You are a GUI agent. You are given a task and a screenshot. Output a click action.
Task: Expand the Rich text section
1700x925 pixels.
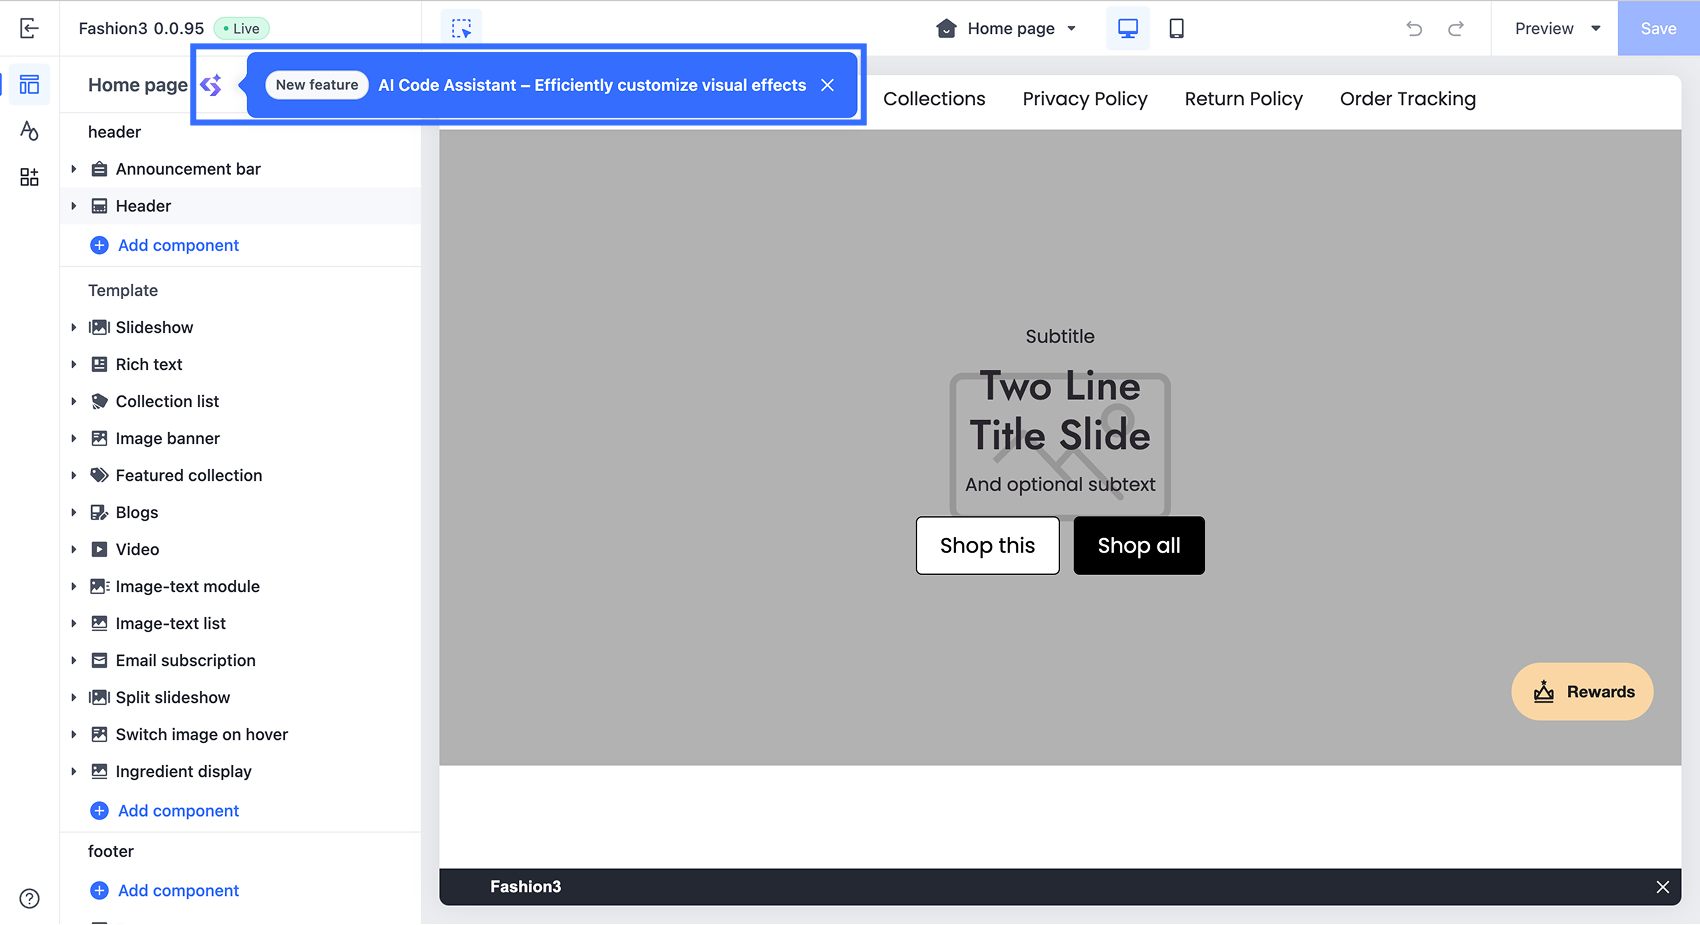[x=73, y=364]
